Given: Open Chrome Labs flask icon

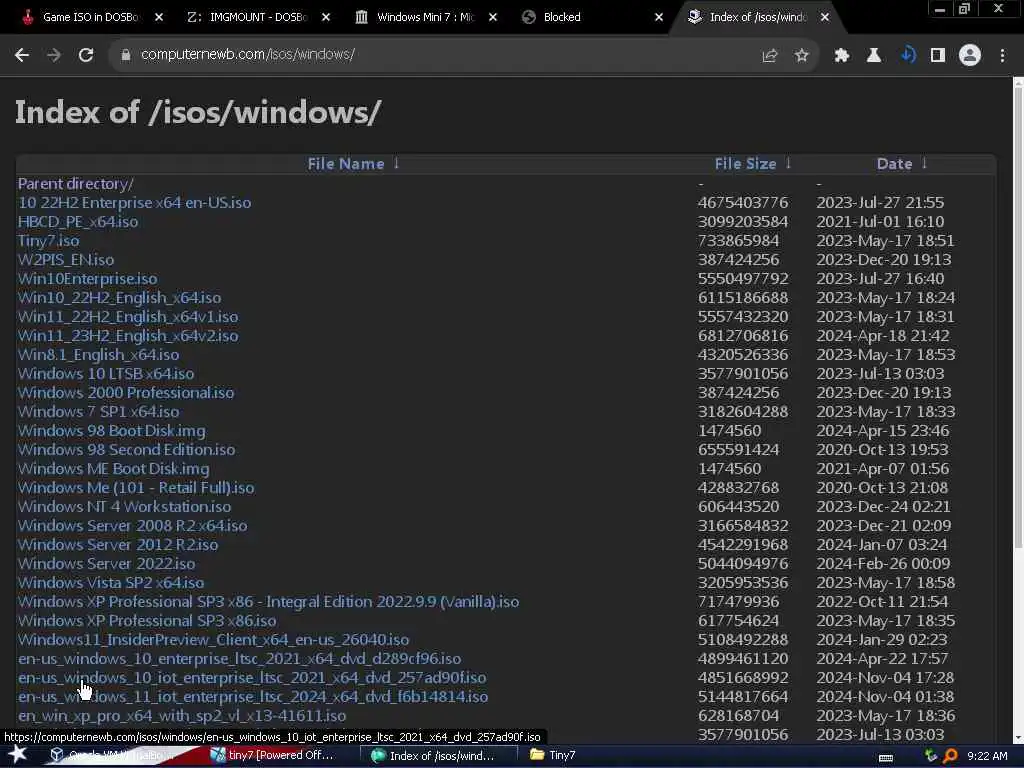Looking at the screenshot, I should [874, 56].
